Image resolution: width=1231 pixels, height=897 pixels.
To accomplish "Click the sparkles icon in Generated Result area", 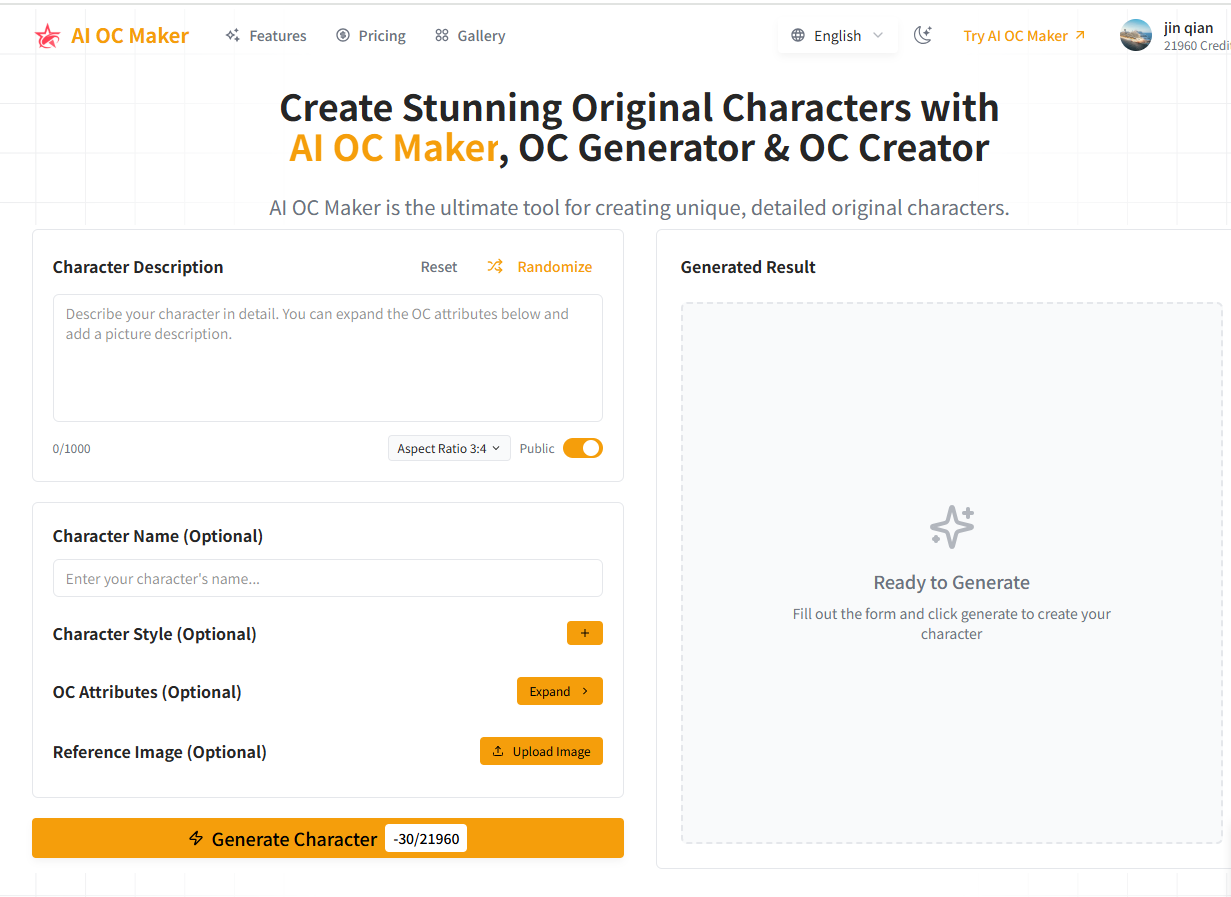I will [x=950, y=526].
